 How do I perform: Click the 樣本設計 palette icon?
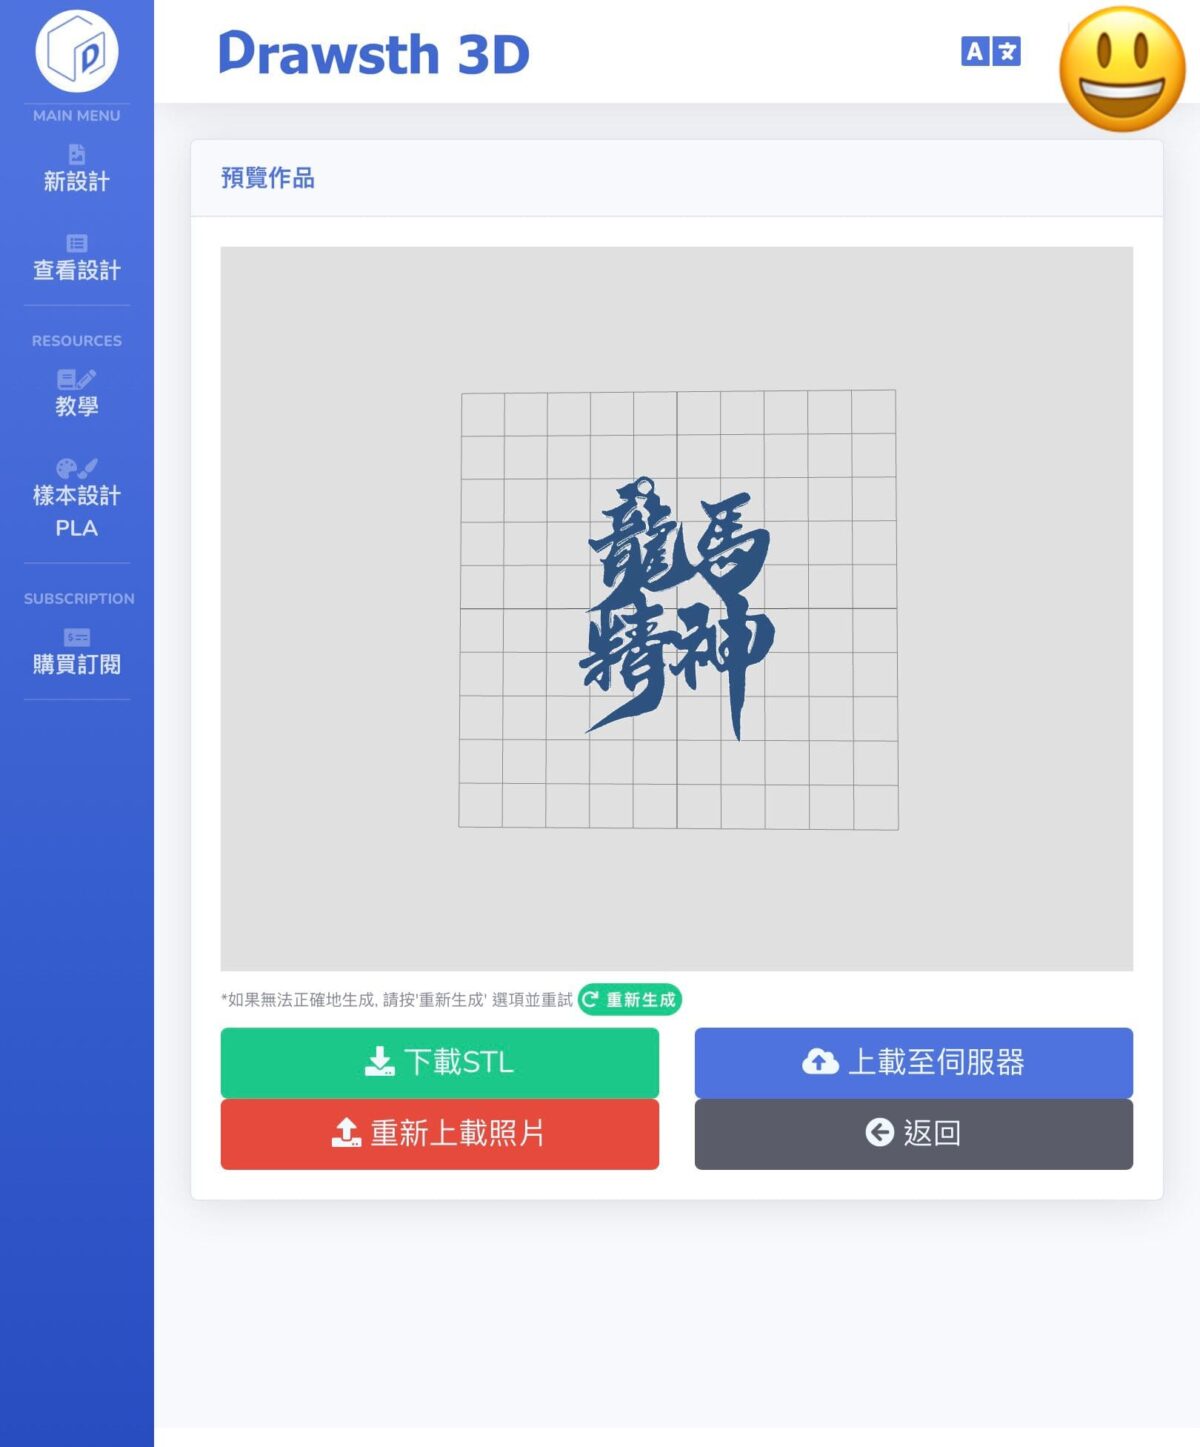77,468
